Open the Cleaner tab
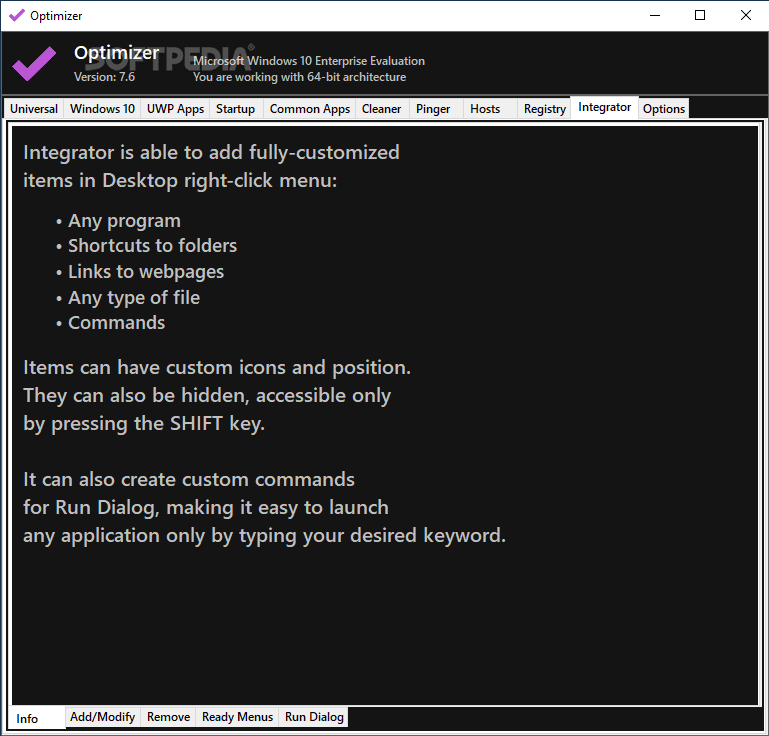Image resolution: width=769 pixels, height=736 pixels. [382, 108]
